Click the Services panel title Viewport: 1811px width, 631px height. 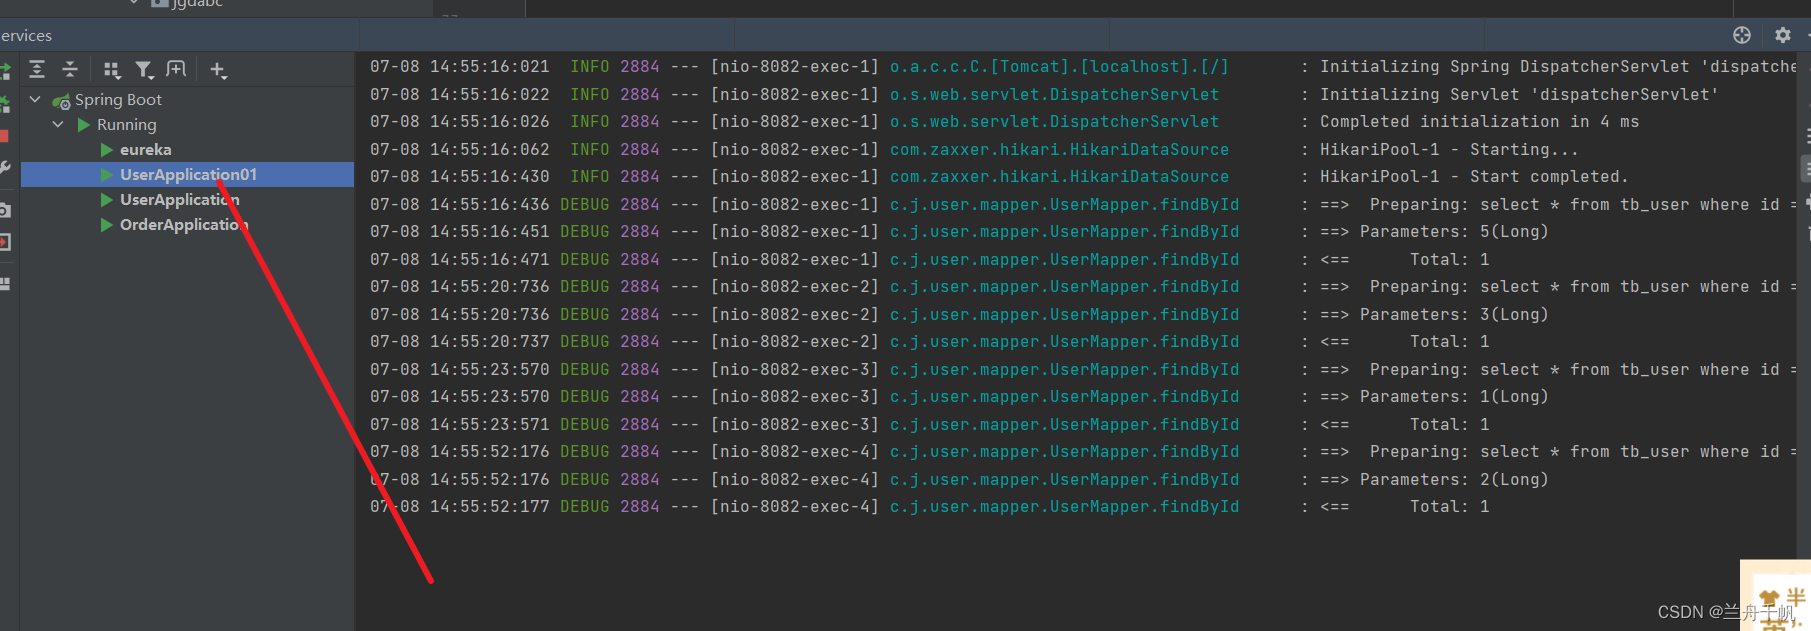(26, 35)
